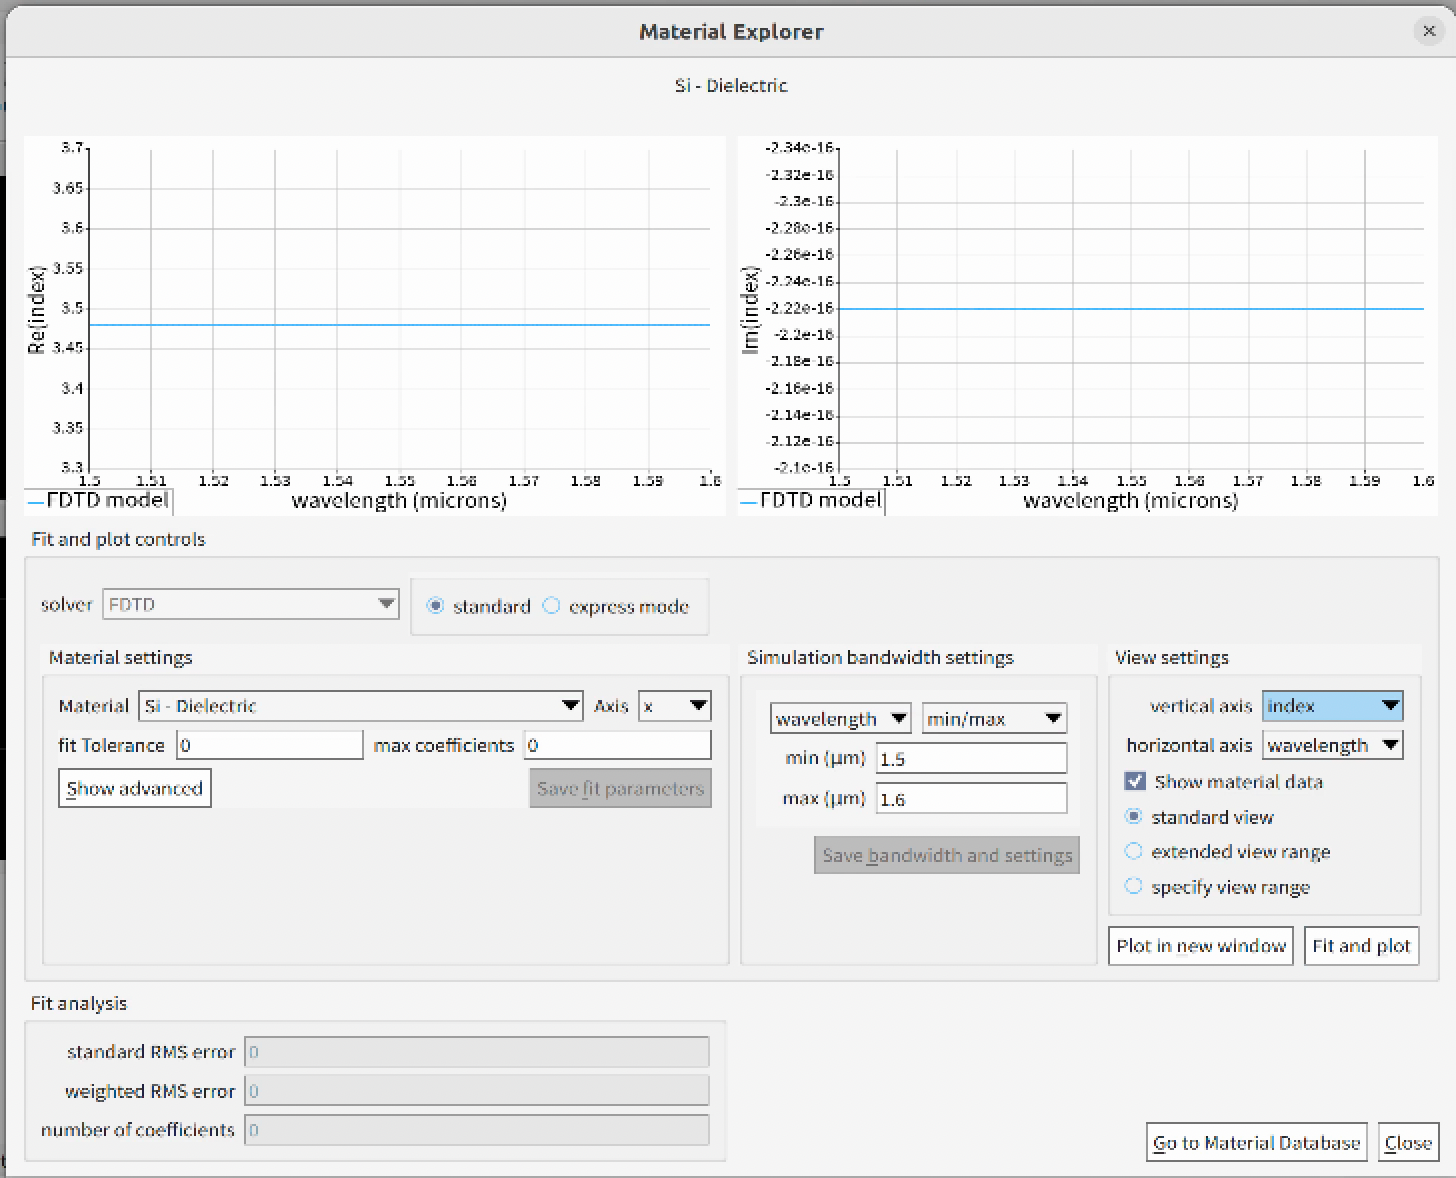
Task: Click Plot in new window
Action: pyautogui.click(x=1200, y=946)
